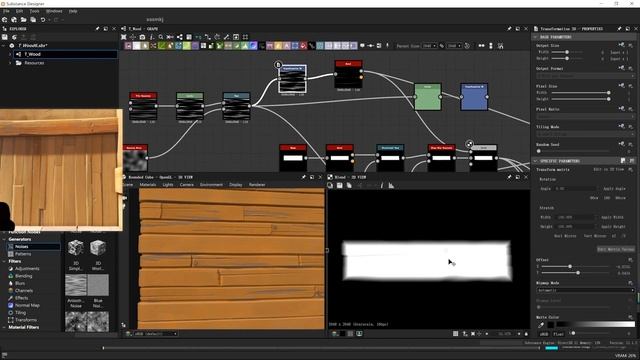Viewport: 640px width, 360px height.
Task: Click the histogram icon in 2D view toolbar
Action: point(391,185)
